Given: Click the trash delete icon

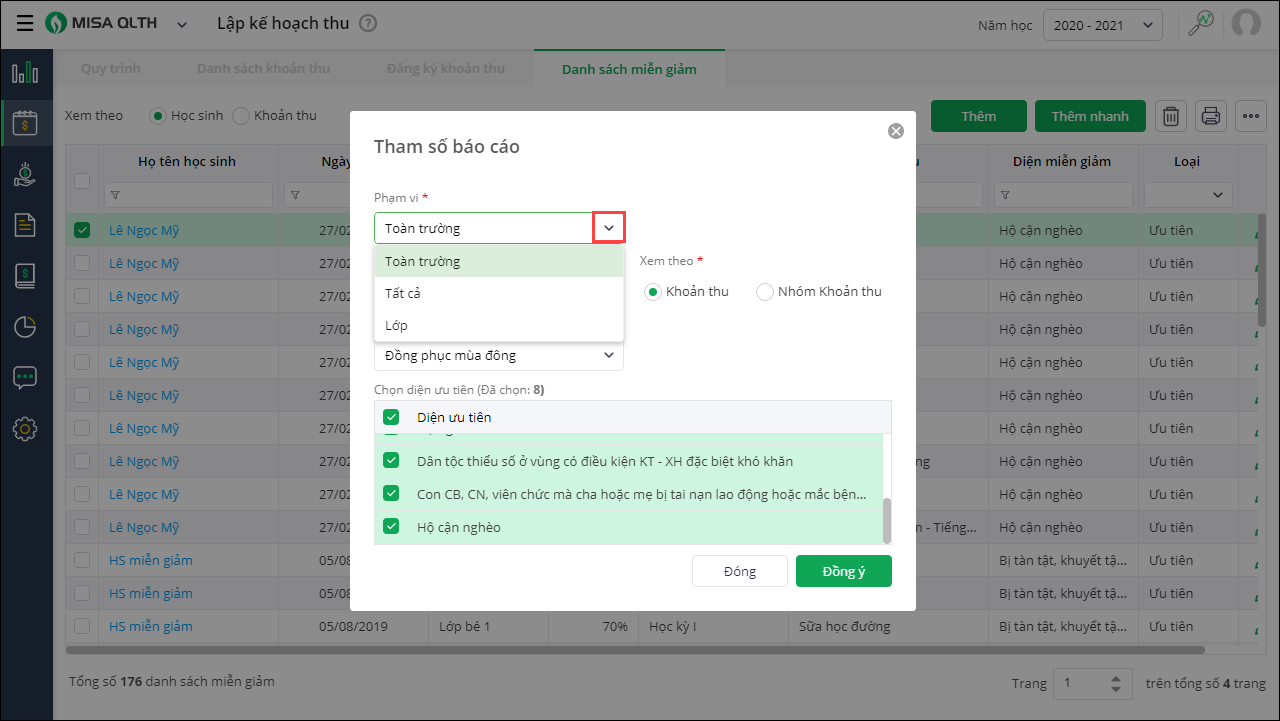Looking at the screenshot, I should [x=1171, y=116].
